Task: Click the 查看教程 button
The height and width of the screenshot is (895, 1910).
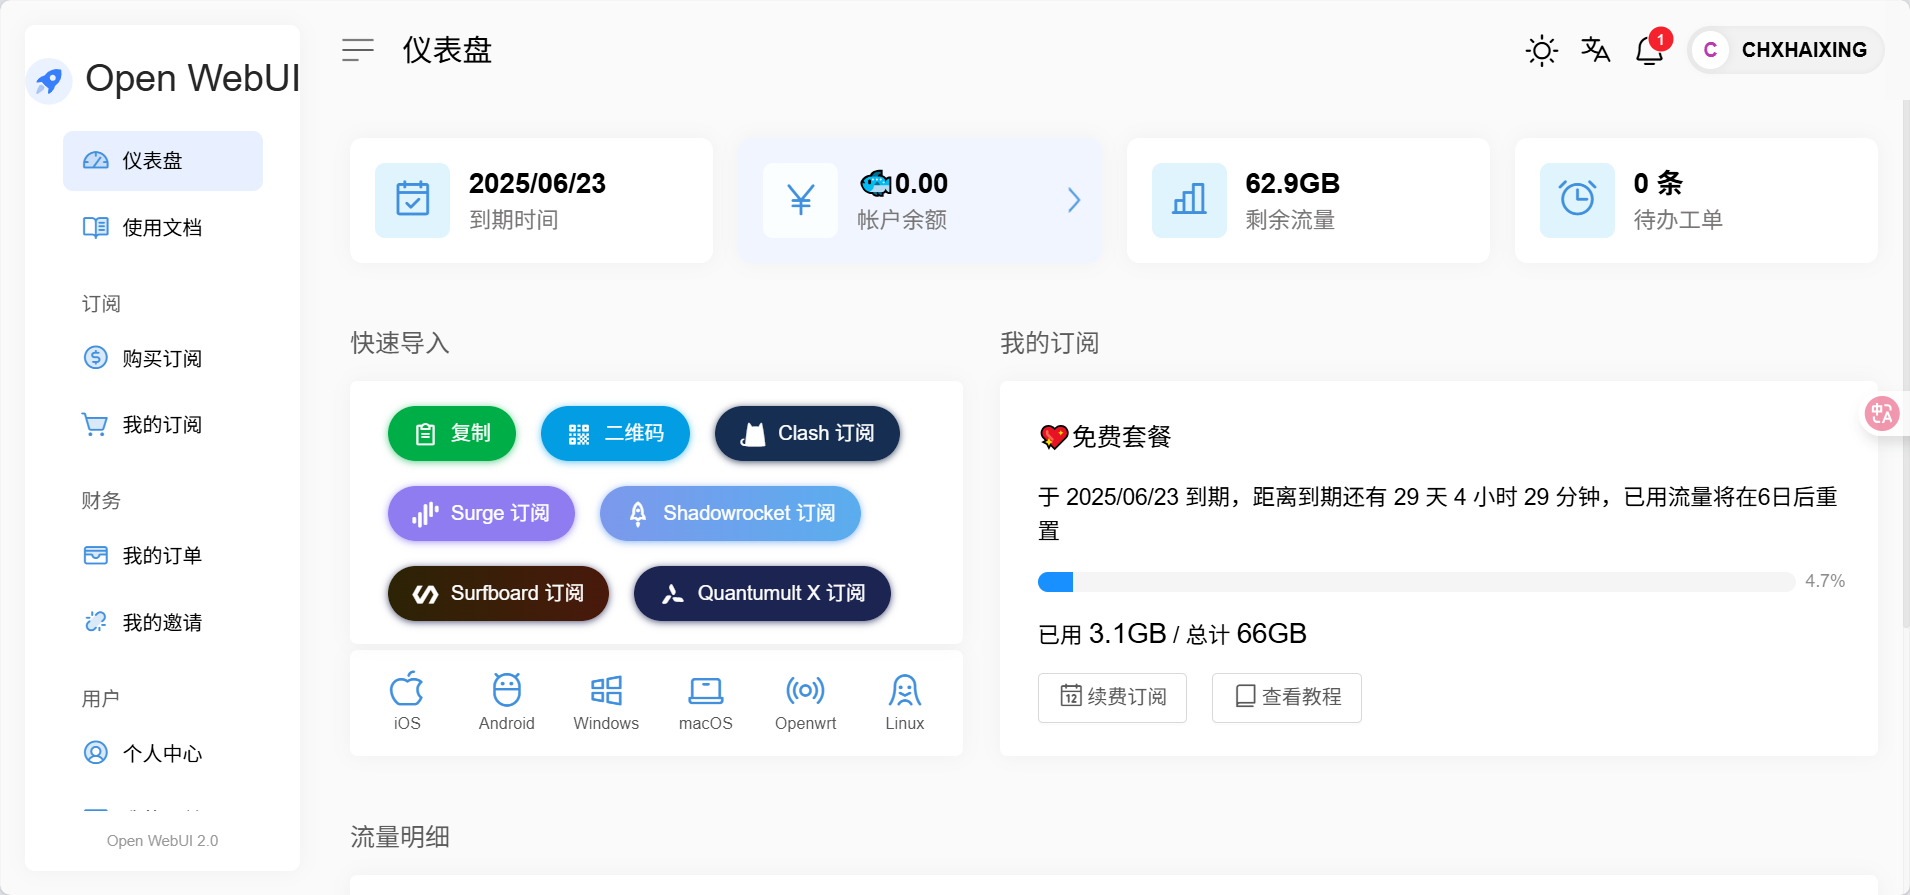Action: tap(1286, 697)
